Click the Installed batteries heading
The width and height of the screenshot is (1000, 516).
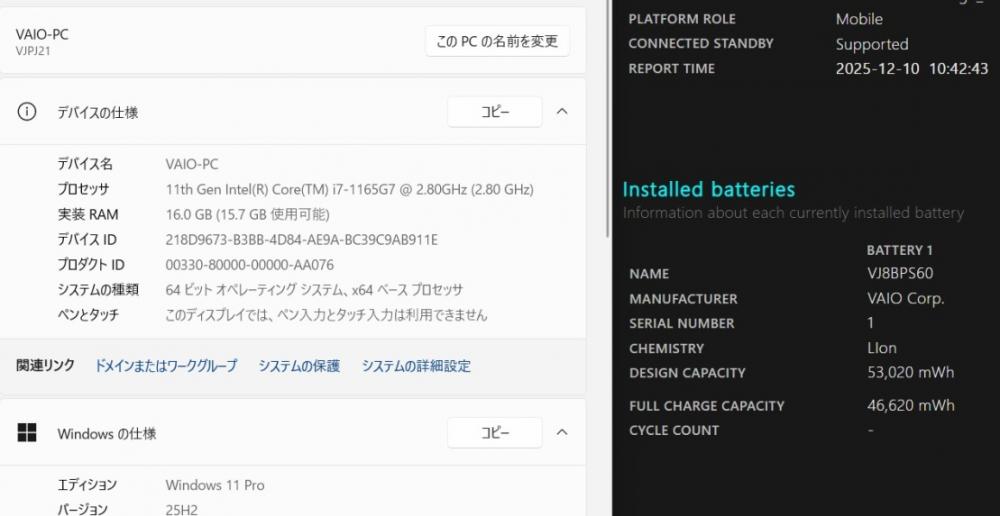pyautogui.click(x=708, y=189)
